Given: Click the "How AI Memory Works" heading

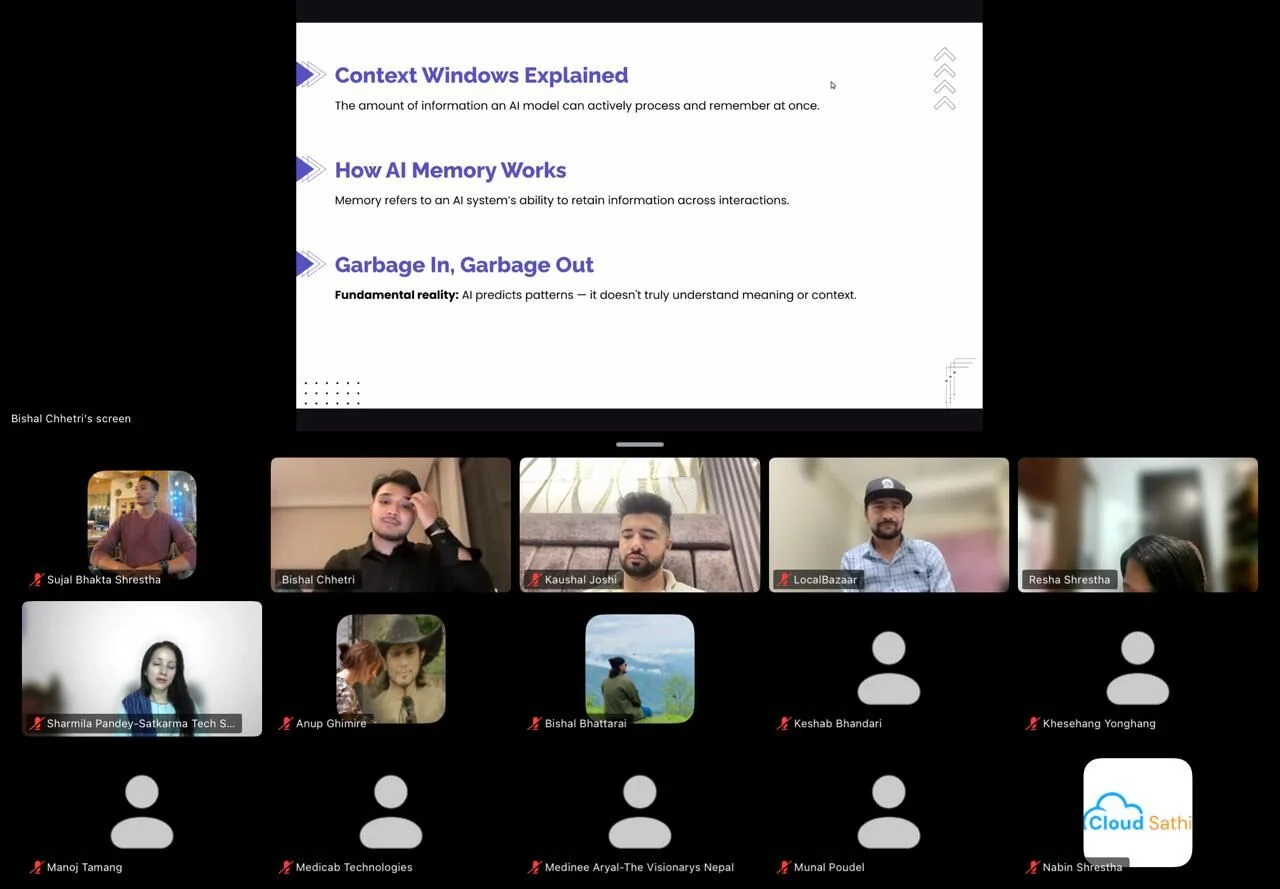Looking at the screenshot, I should tap(450, 170).
